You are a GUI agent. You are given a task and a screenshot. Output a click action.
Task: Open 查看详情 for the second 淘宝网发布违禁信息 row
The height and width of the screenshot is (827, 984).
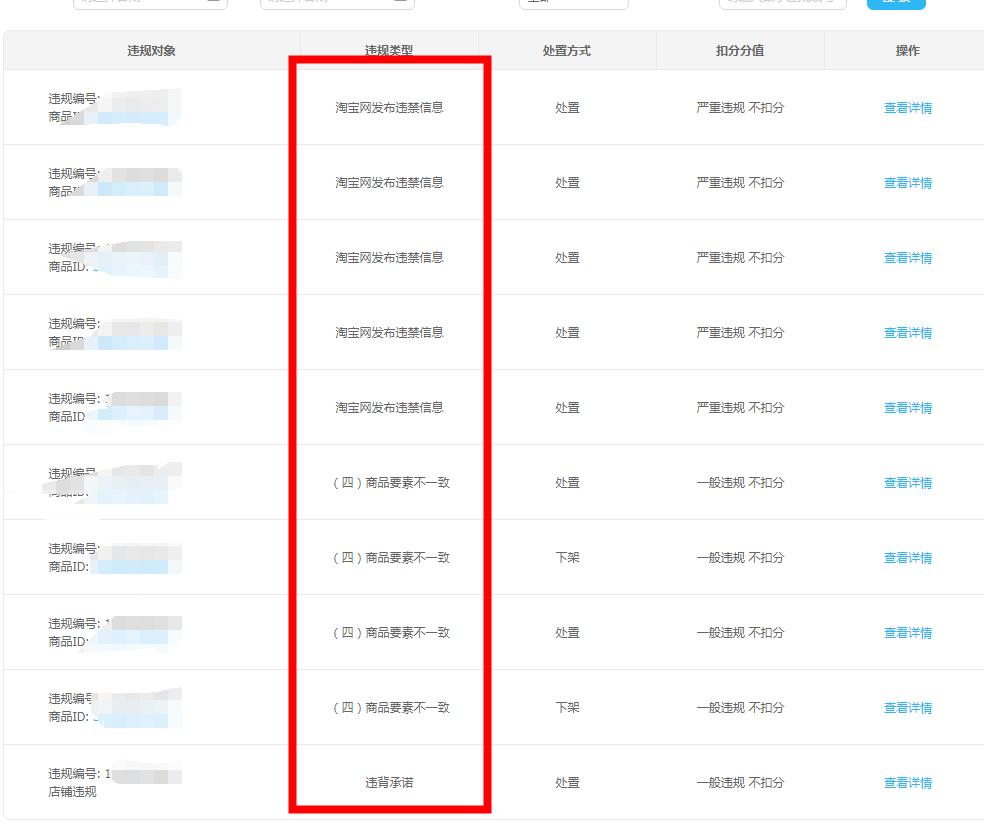coord(907,182)
